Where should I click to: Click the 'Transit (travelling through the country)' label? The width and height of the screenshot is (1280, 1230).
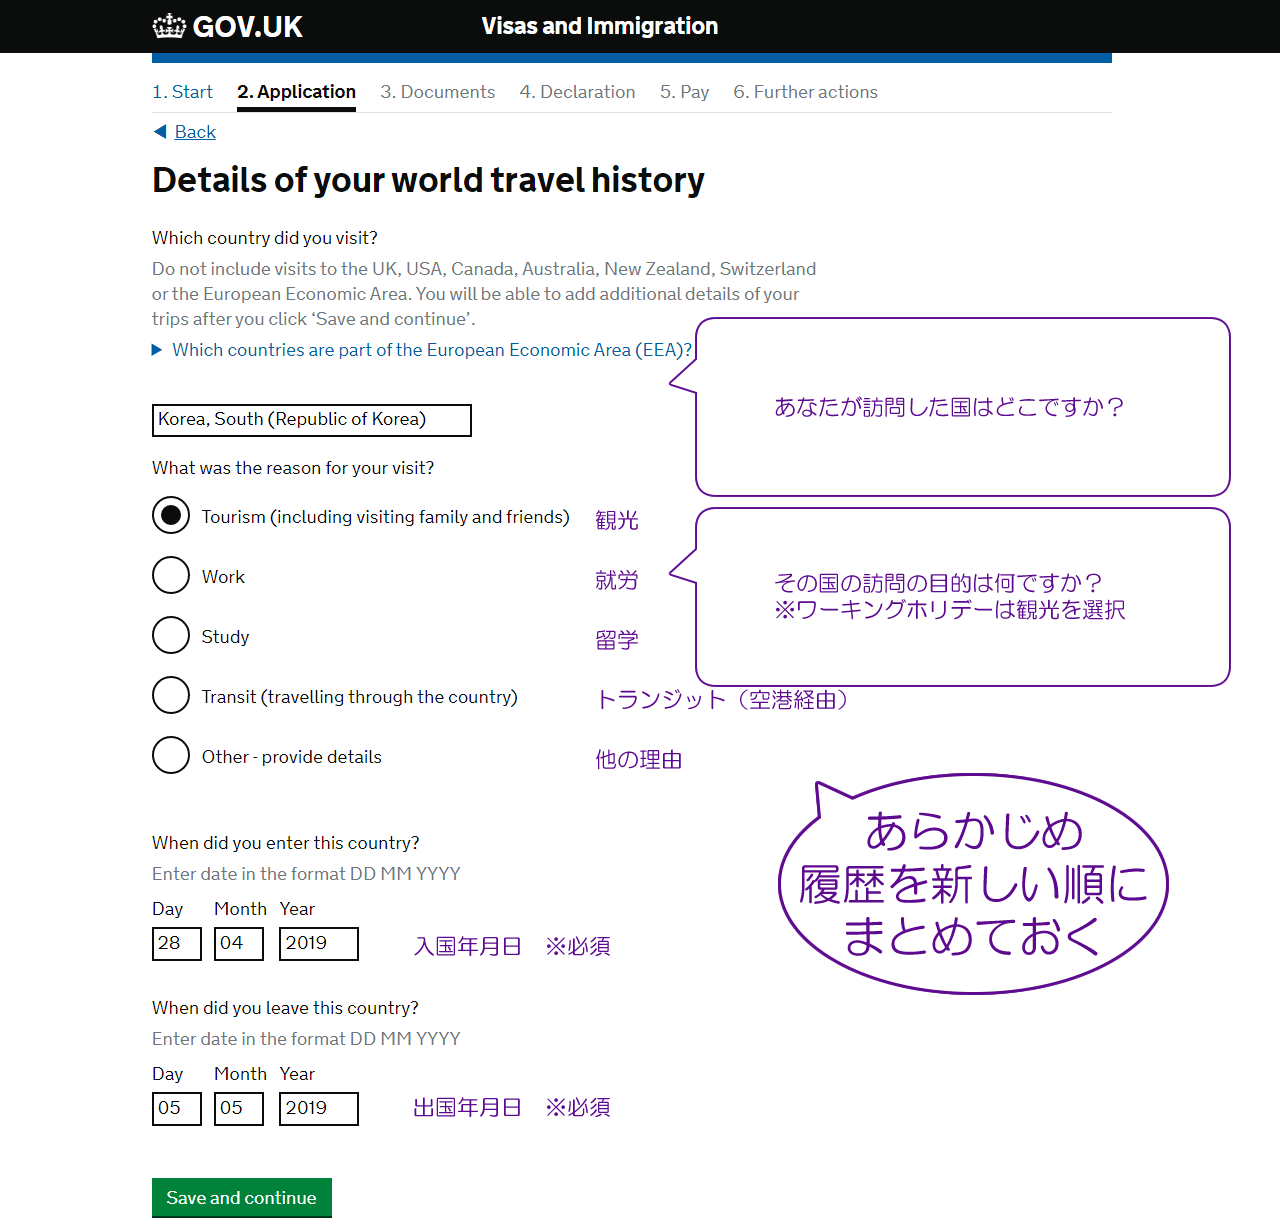360,697
